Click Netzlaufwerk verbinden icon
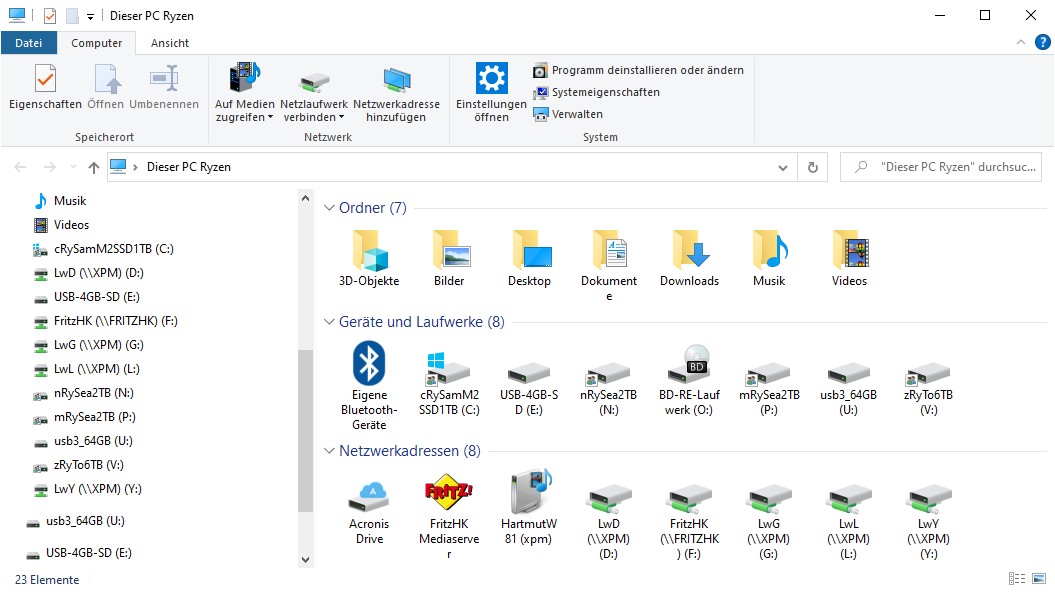This screenshot has height=592, width=1055. point(314,81)
